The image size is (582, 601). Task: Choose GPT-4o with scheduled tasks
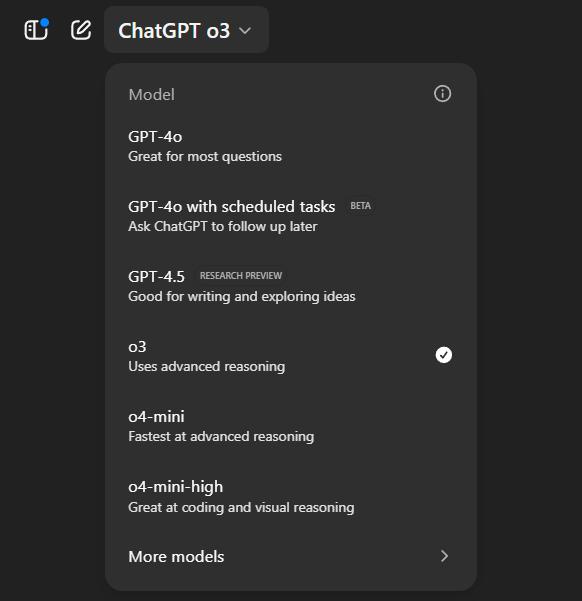[290, 216]
